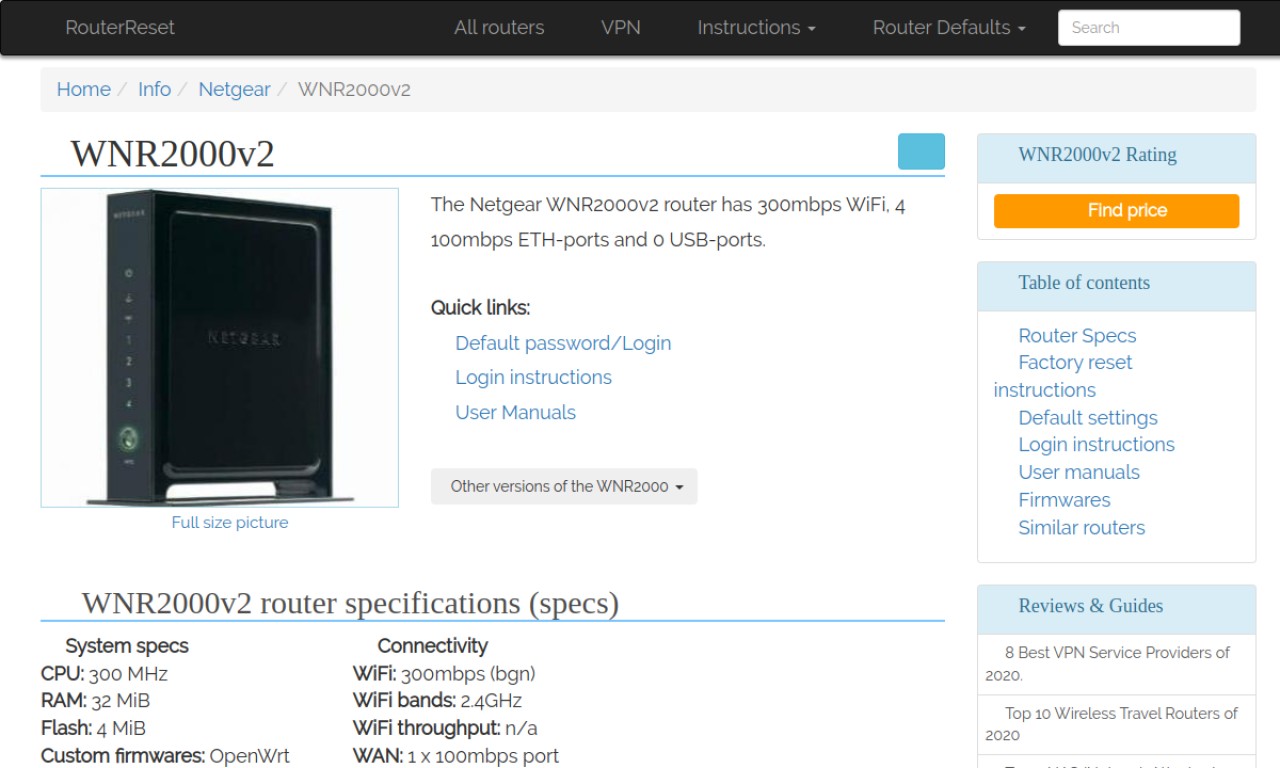Open the RouterReset home brand link
The width and height of the screenshot is (1280, 768).
pyautogui.click(x=120, y=27)
